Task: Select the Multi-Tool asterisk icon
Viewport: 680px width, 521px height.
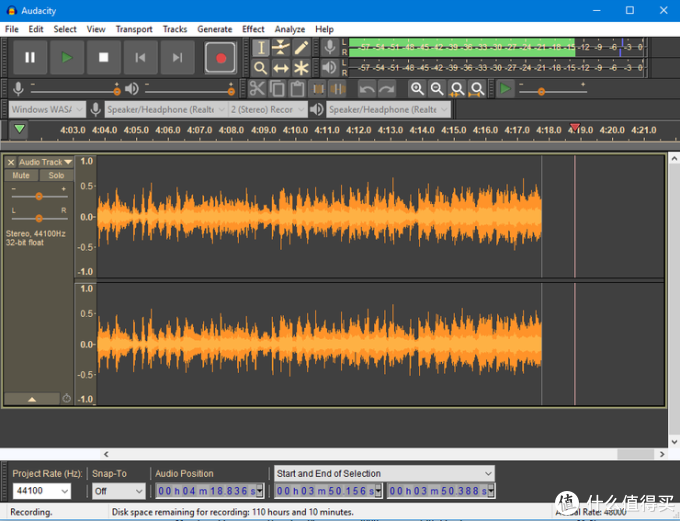Action: [301, 68]
